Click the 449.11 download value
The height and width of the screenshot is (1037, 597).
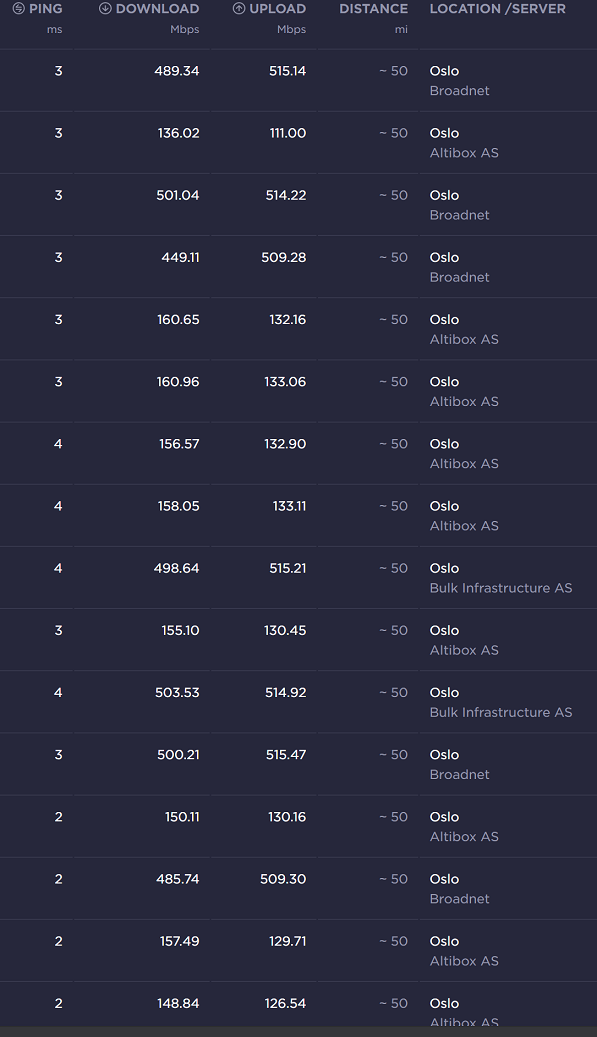(180, 257)
